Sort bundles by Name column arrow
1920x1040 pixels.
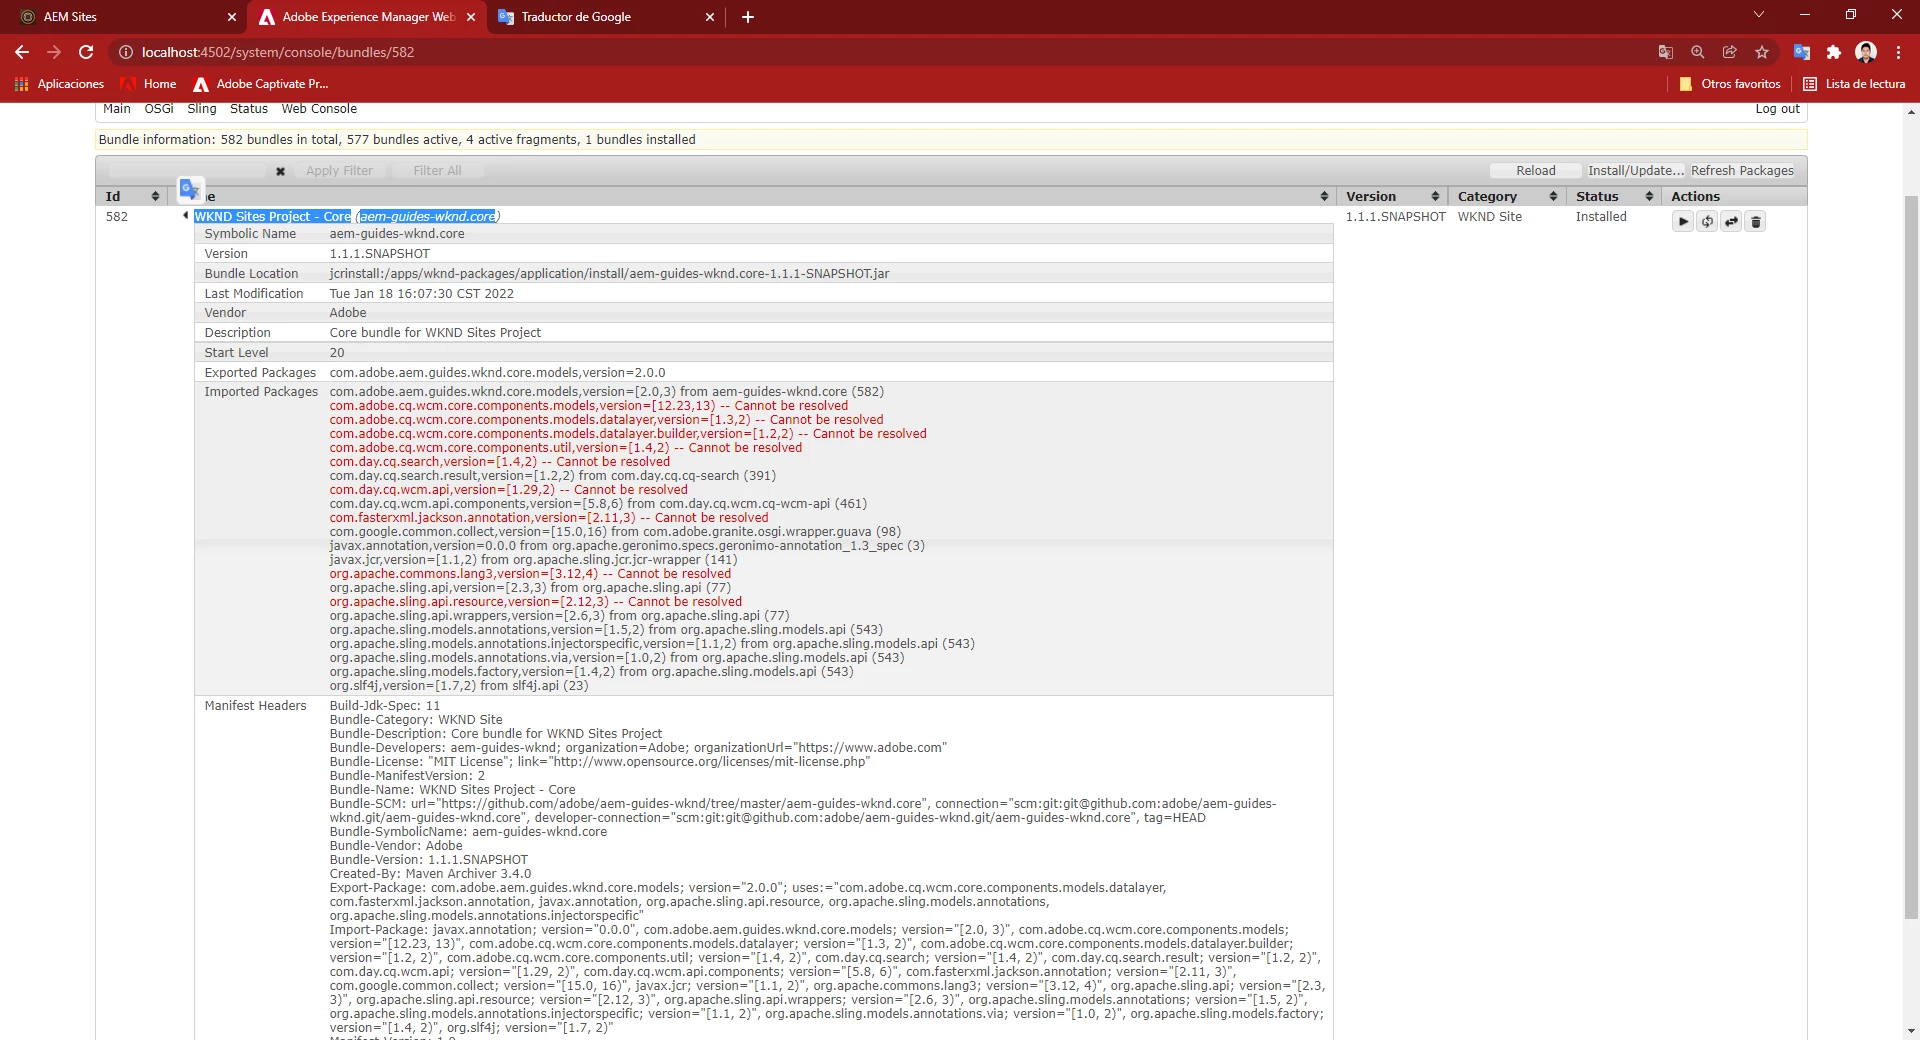click(1324, 197)
